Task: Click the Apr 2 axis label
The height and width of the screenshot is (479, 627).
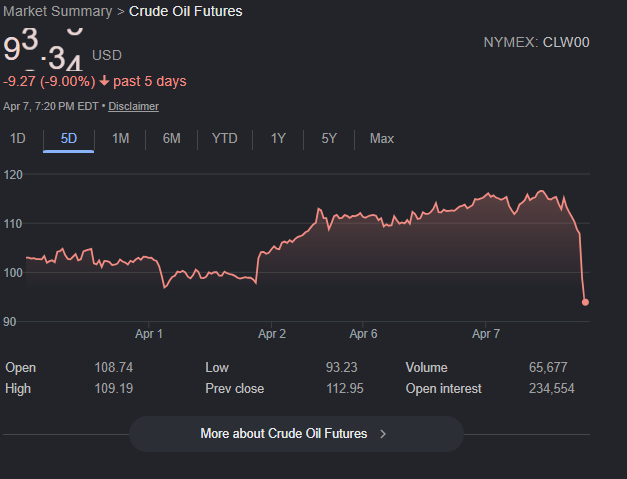Action: click(x=272, y=334)
